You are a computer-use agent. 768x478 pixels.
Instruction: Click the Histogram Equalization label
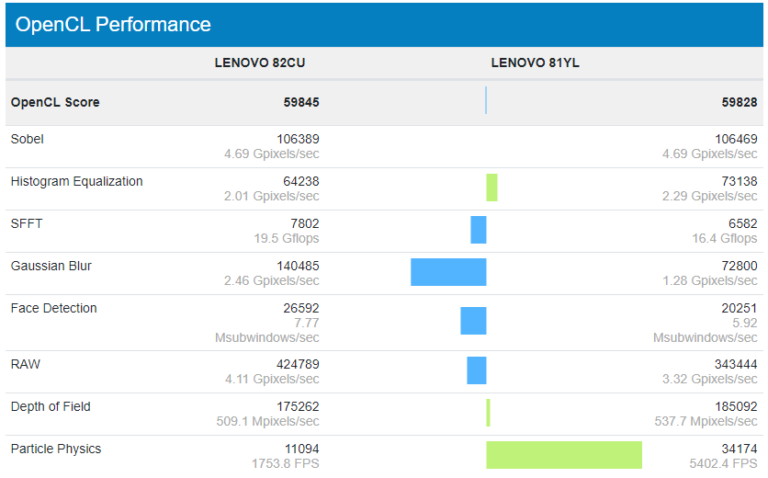click(x=76, y=181)
